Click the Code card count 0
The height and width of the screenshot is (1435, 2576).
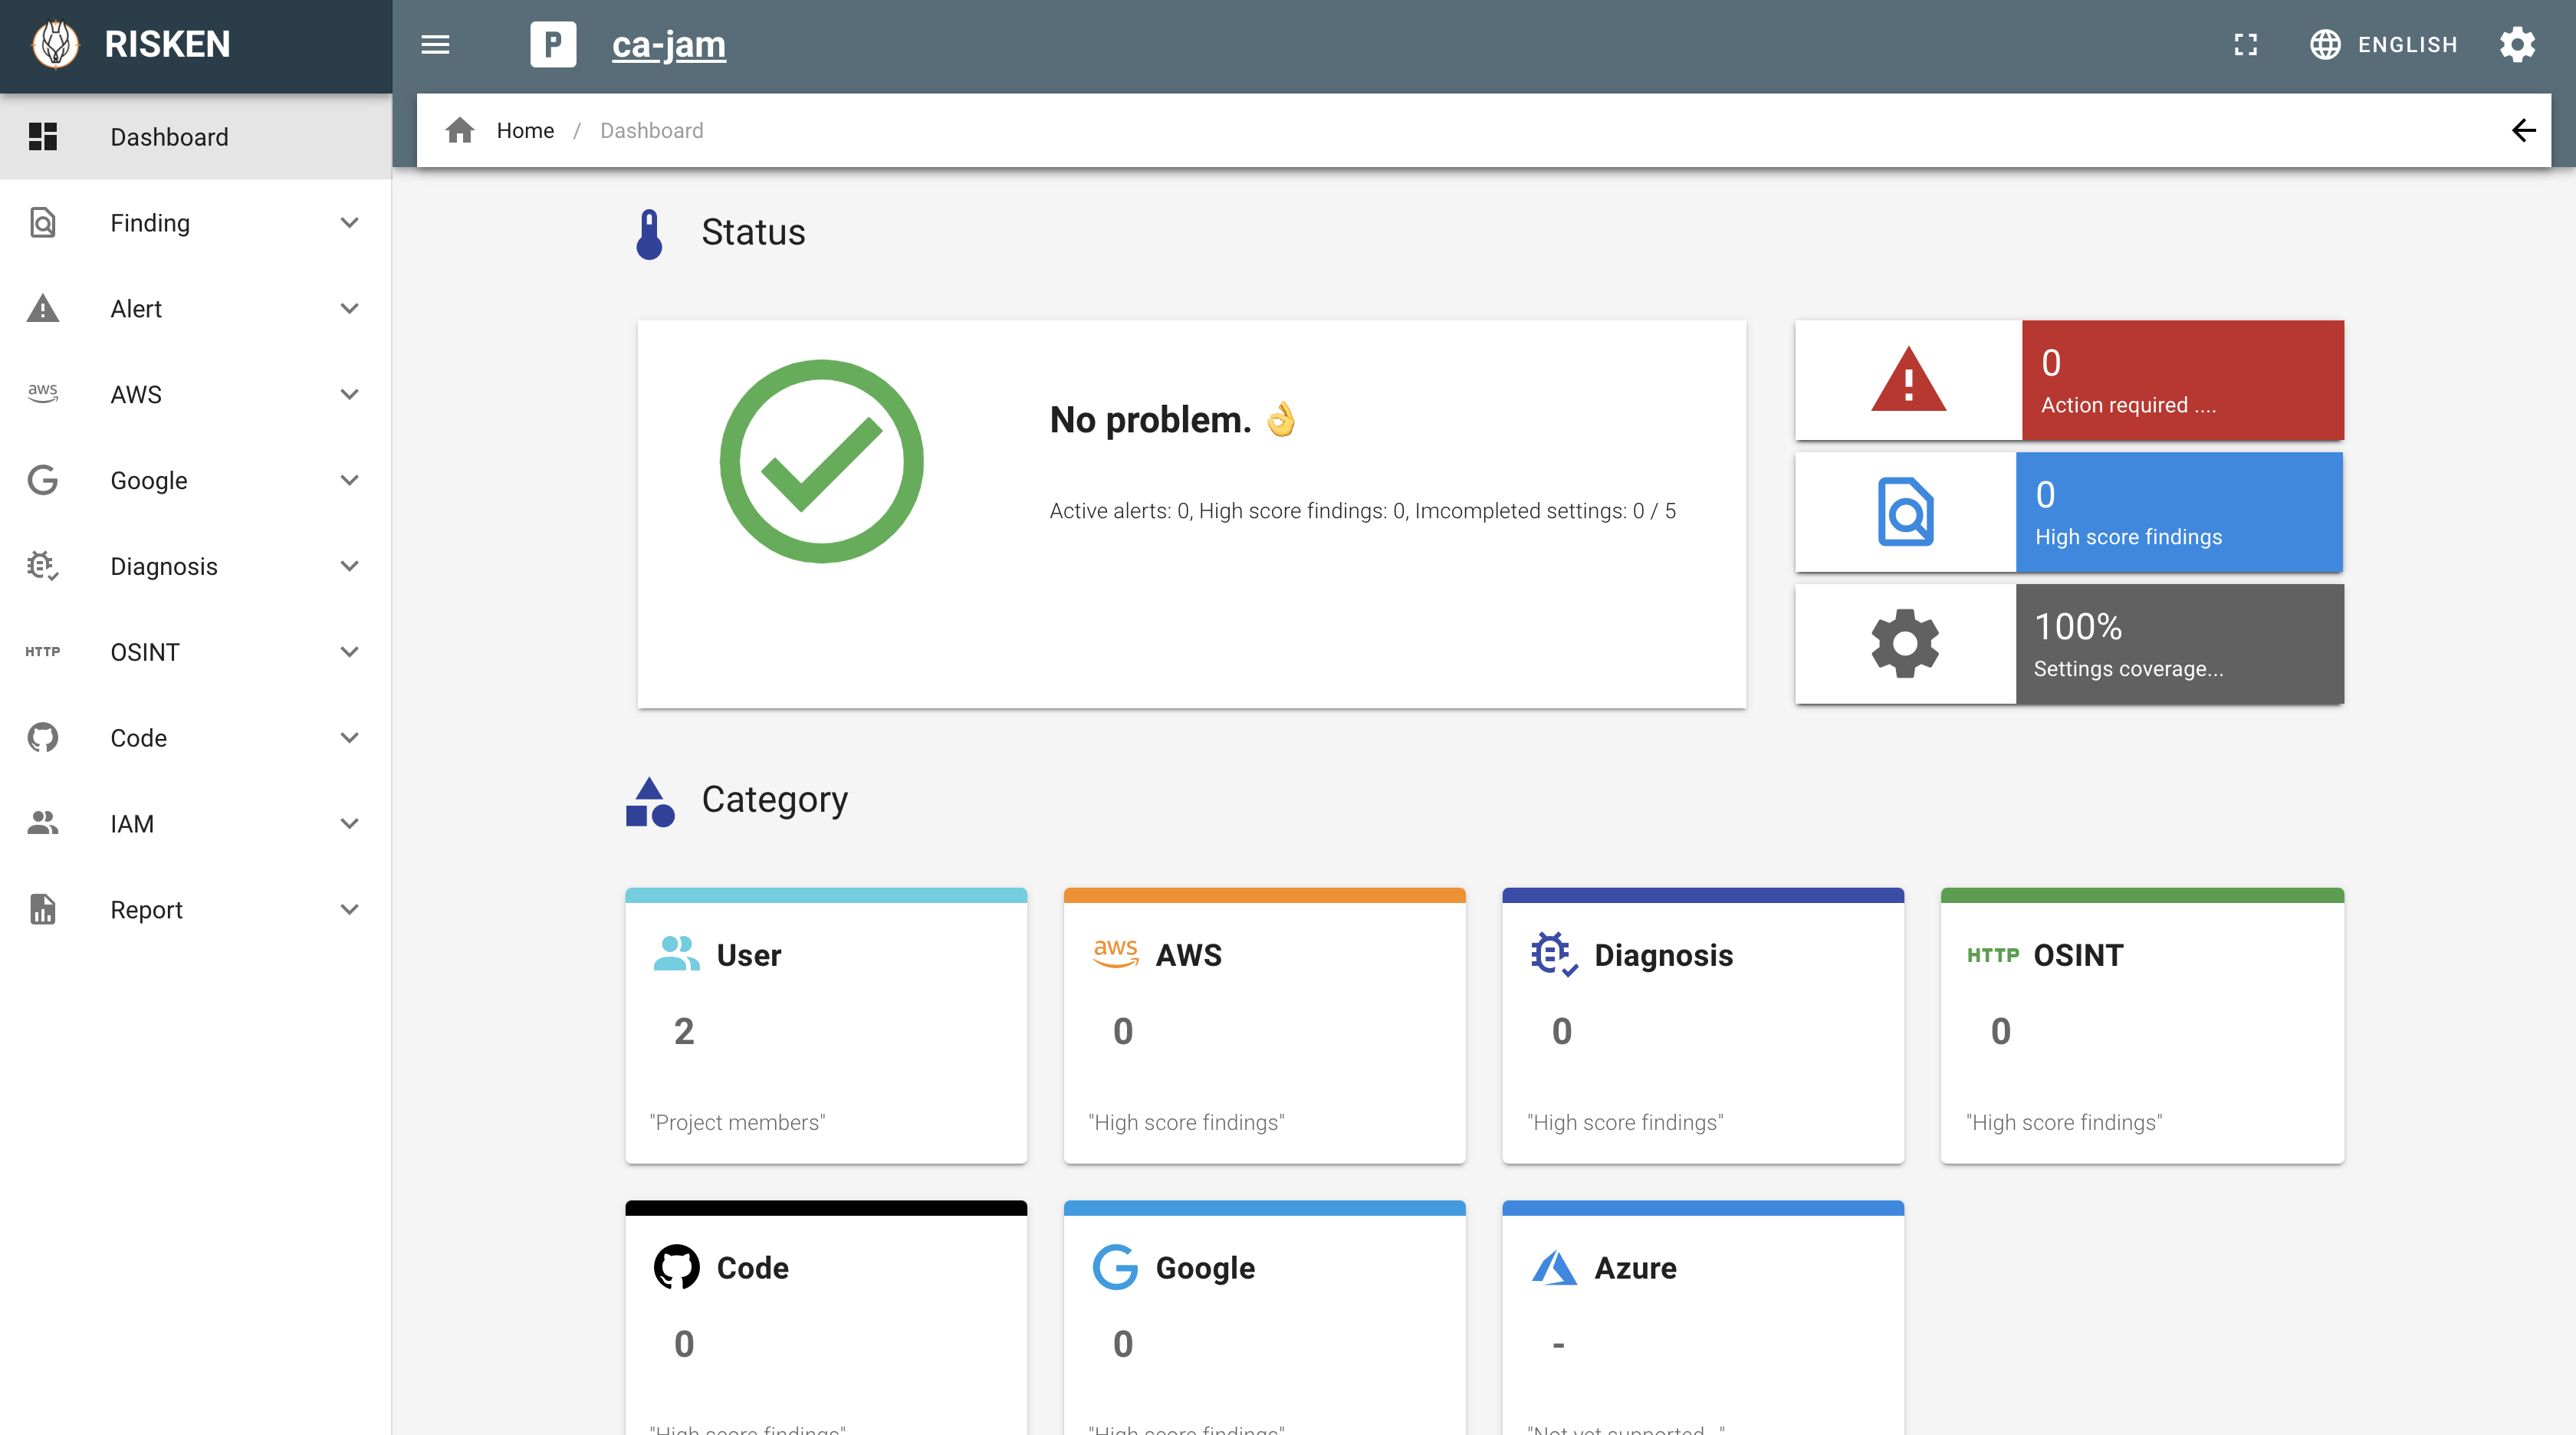pos(684,1344)
